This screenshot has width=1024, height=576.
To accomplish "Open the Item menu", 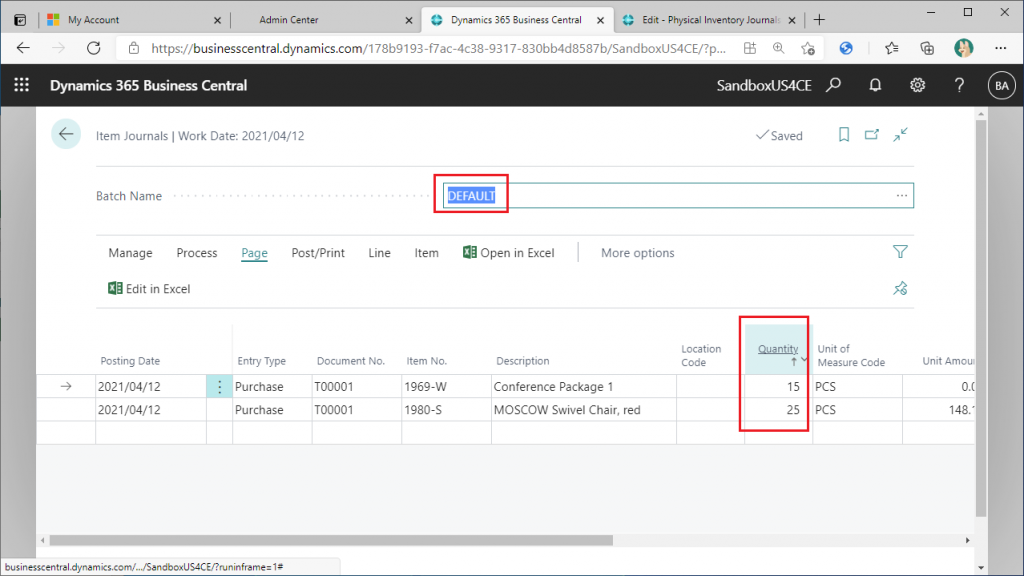I will coord(426,253).
